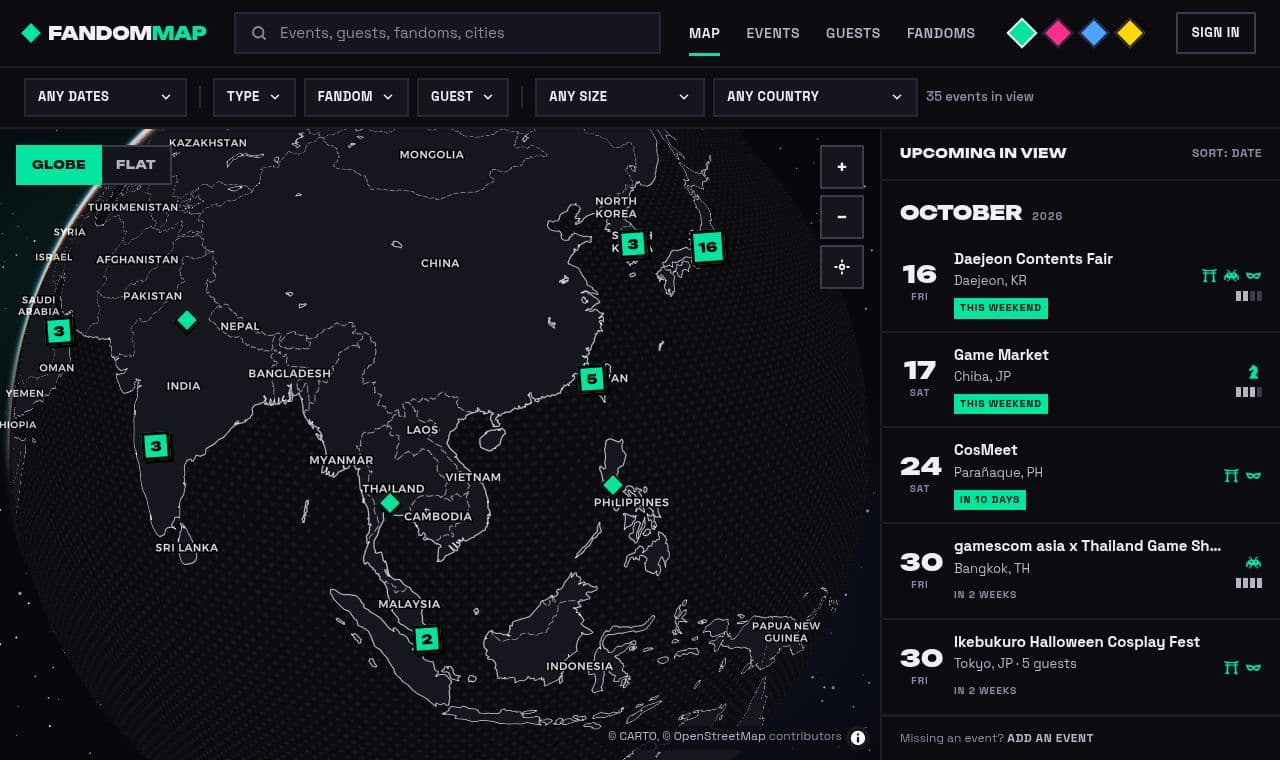The width and height of the screenshot is (1280, 760).
Task: Switch to the Fandoms tab
Action: pyautogui.click(x=941, y=33)
